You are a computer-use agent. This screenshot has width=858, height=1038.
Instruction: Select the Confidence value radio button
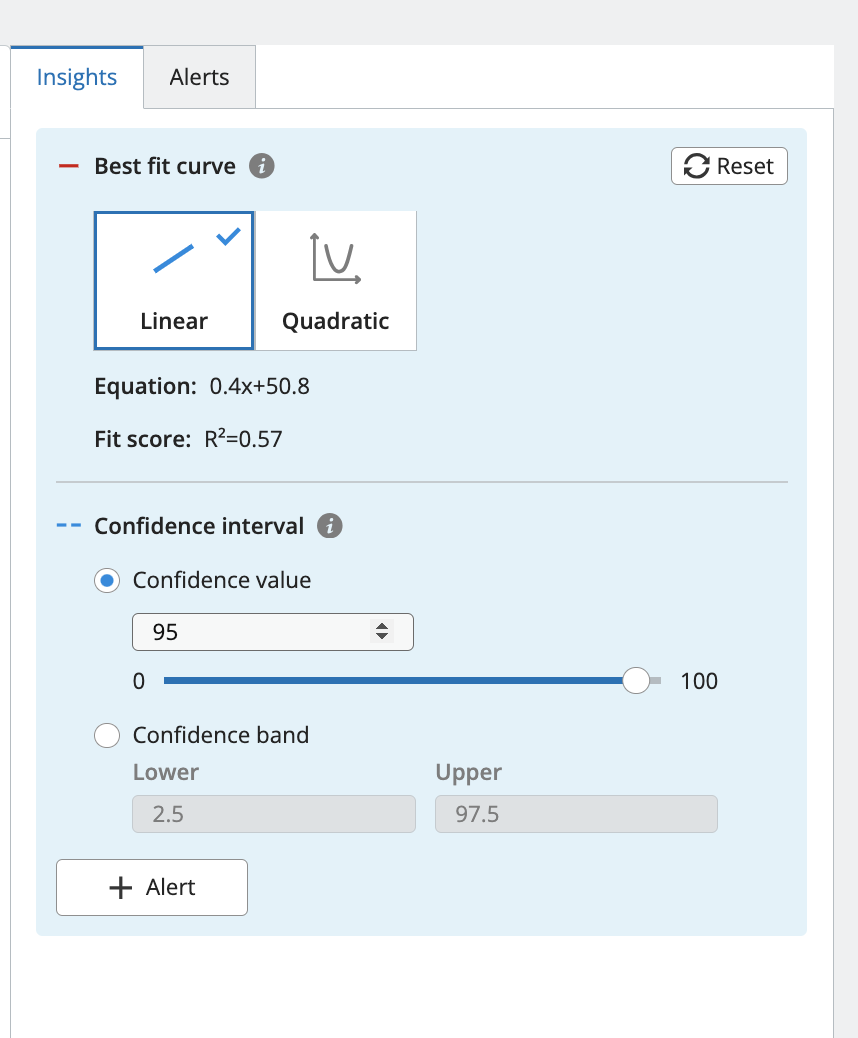click(107, 581)
